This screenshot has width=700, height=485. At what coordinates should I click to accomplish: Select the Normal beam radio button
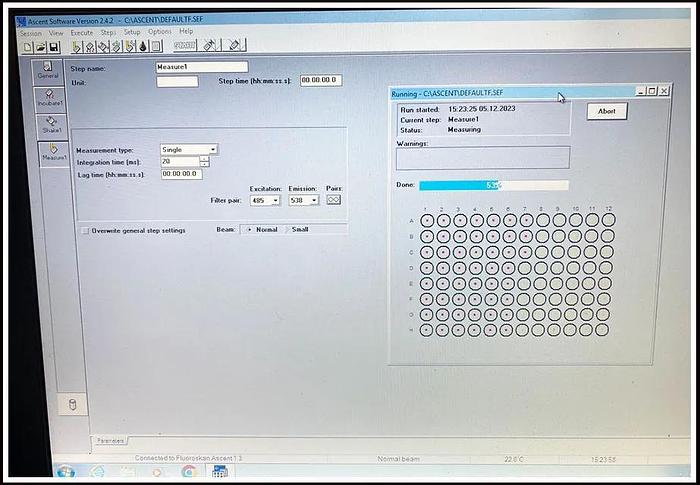pos(249,230)
